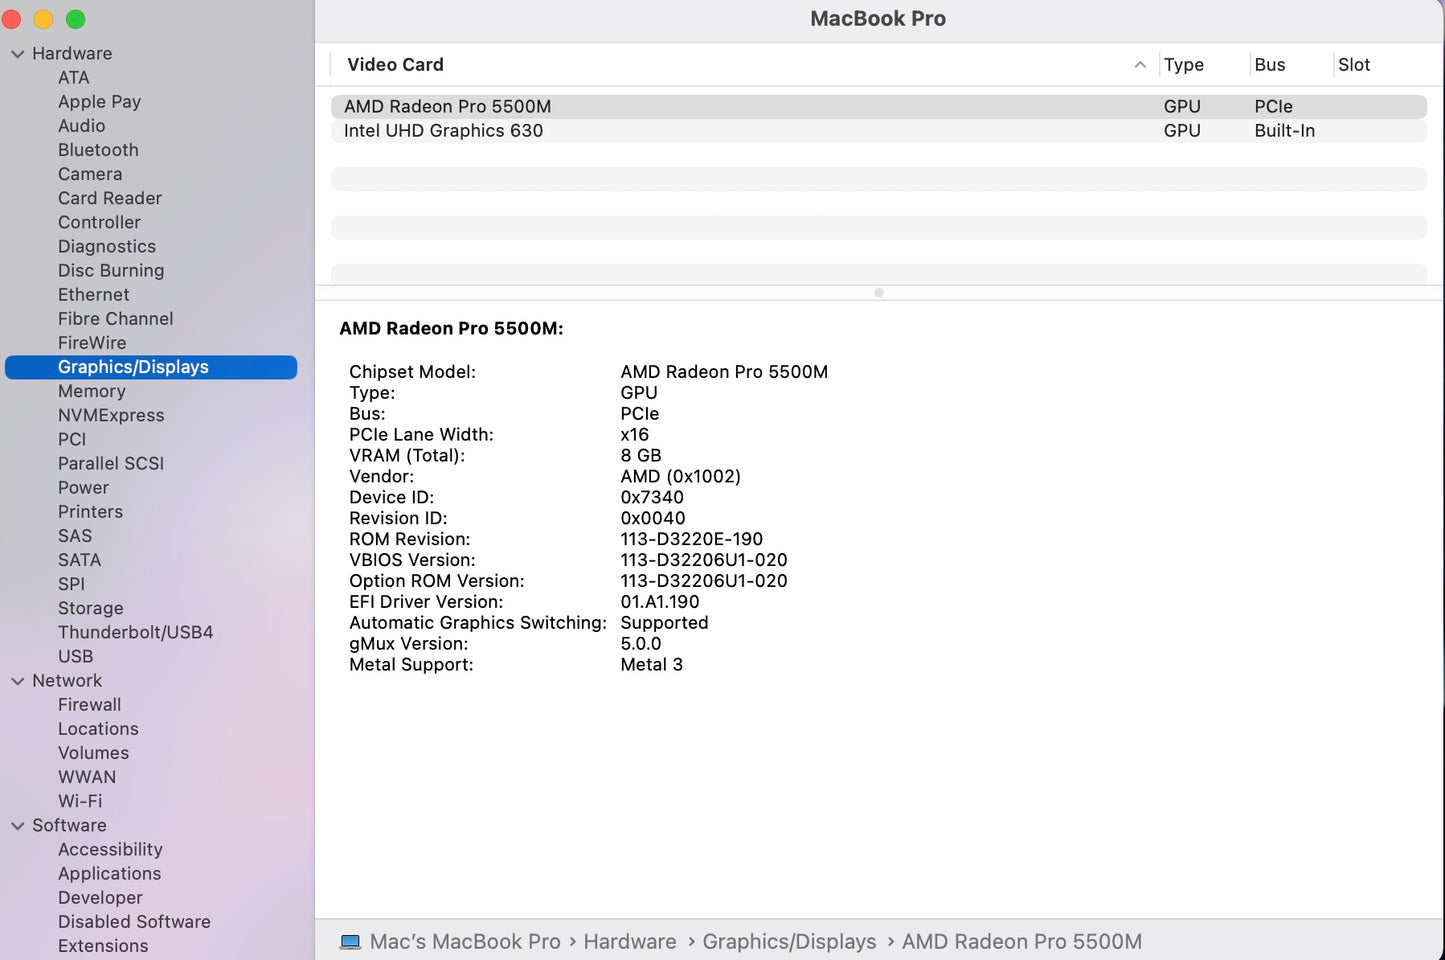The height and width of the screenshot is (960, 1445).
Task: View Disabled Software information
Action: point(134,921)
